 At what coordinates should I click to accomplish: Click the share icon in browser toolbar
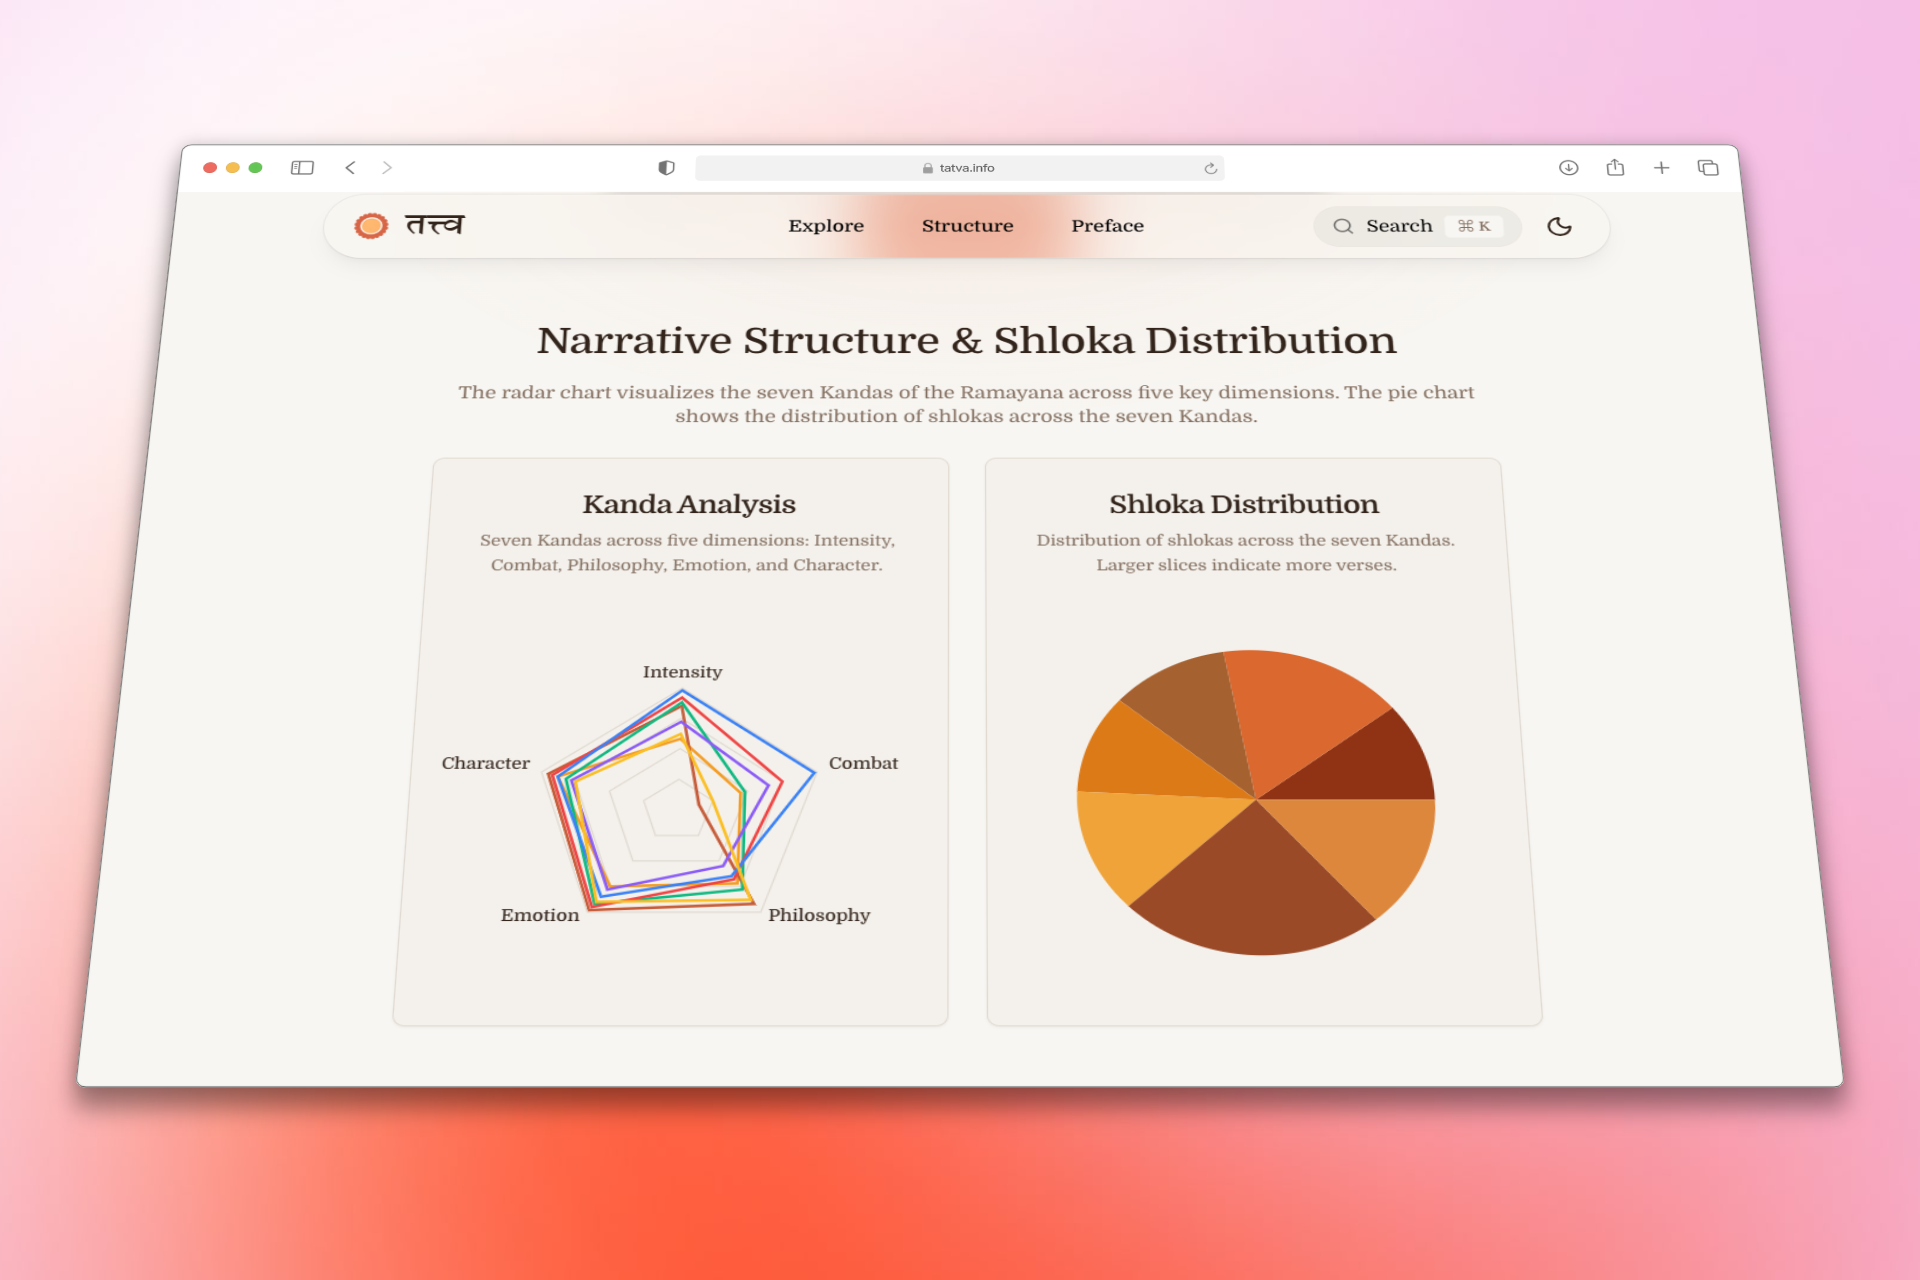(1615, 168)
